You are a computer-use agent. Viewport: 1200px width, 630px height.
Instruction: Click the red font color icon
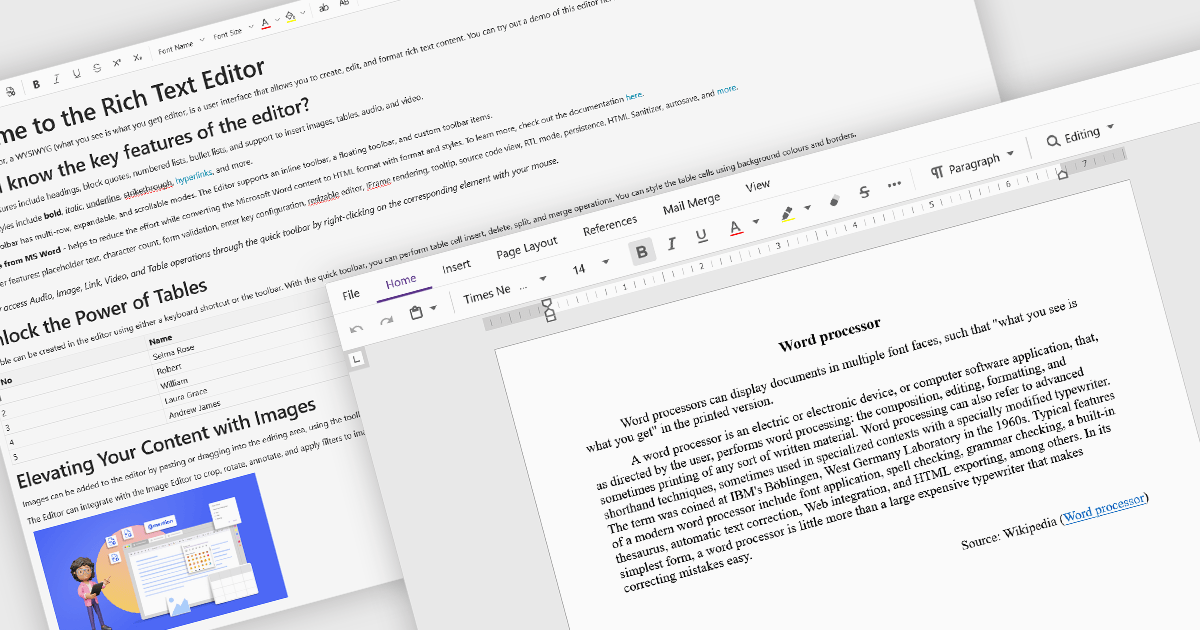(x=736, y=227)
